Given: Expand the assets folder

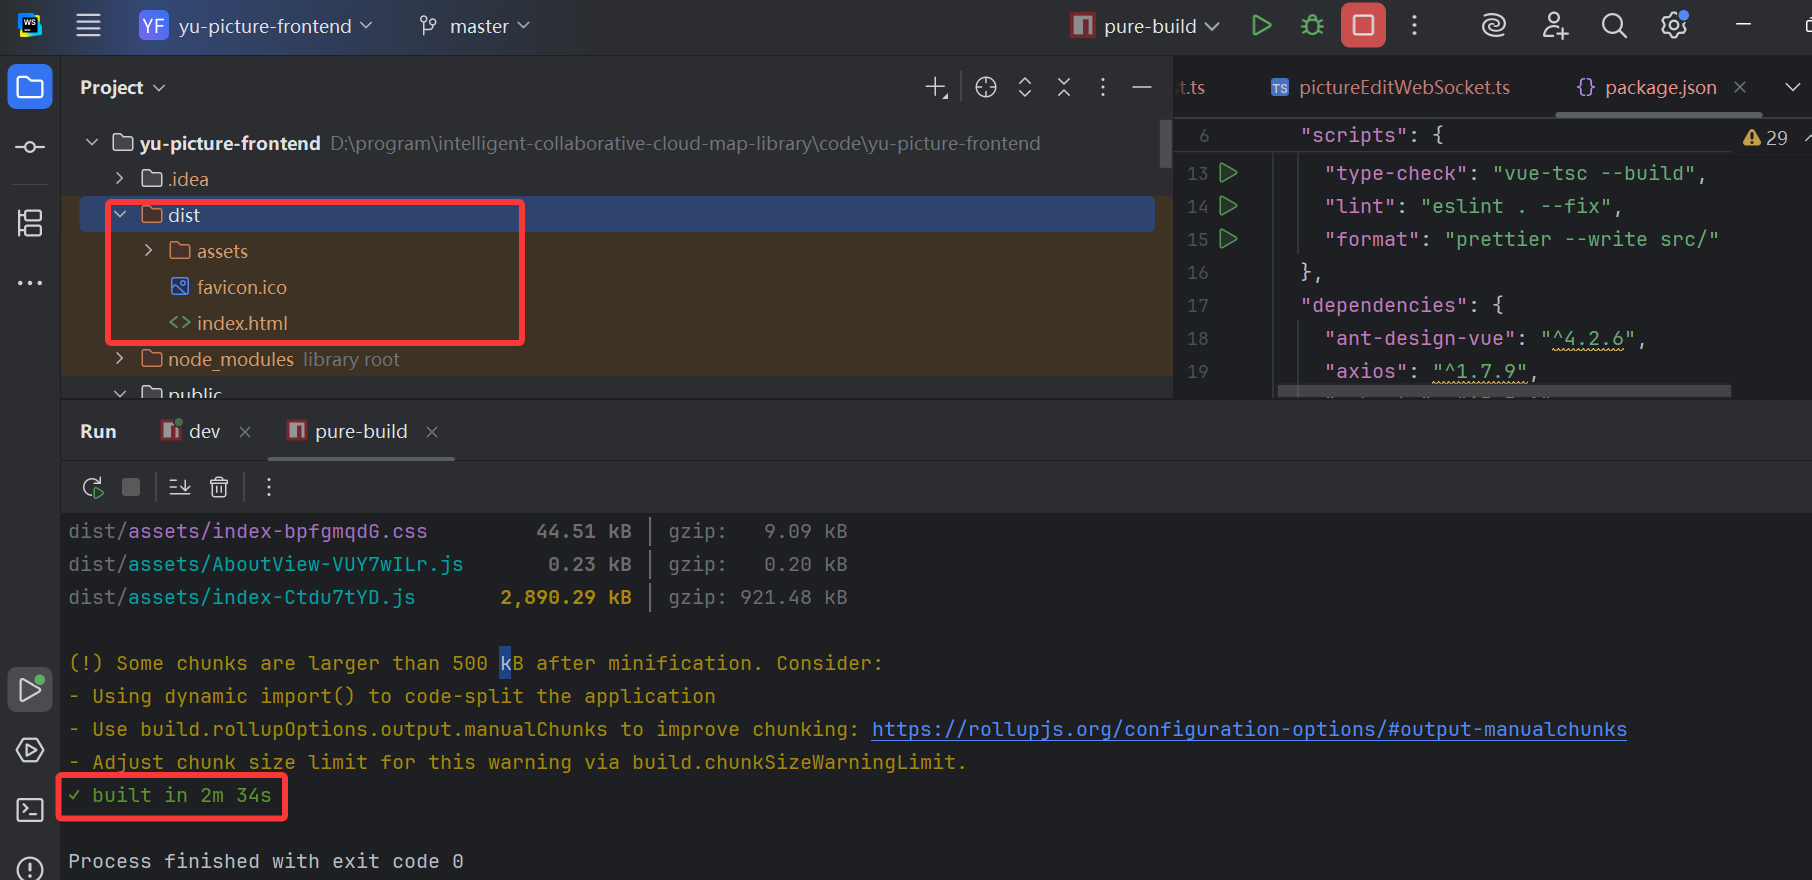Looking at the screenshot, I should point(149,251).
